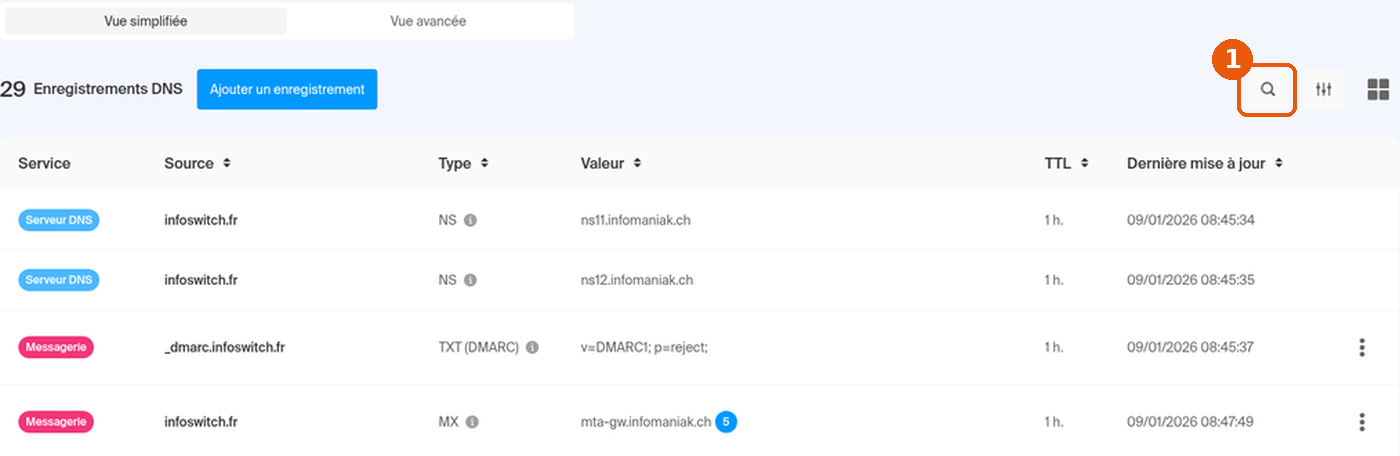Open the filter settings sliders icon

click(x=1324, y=90)
